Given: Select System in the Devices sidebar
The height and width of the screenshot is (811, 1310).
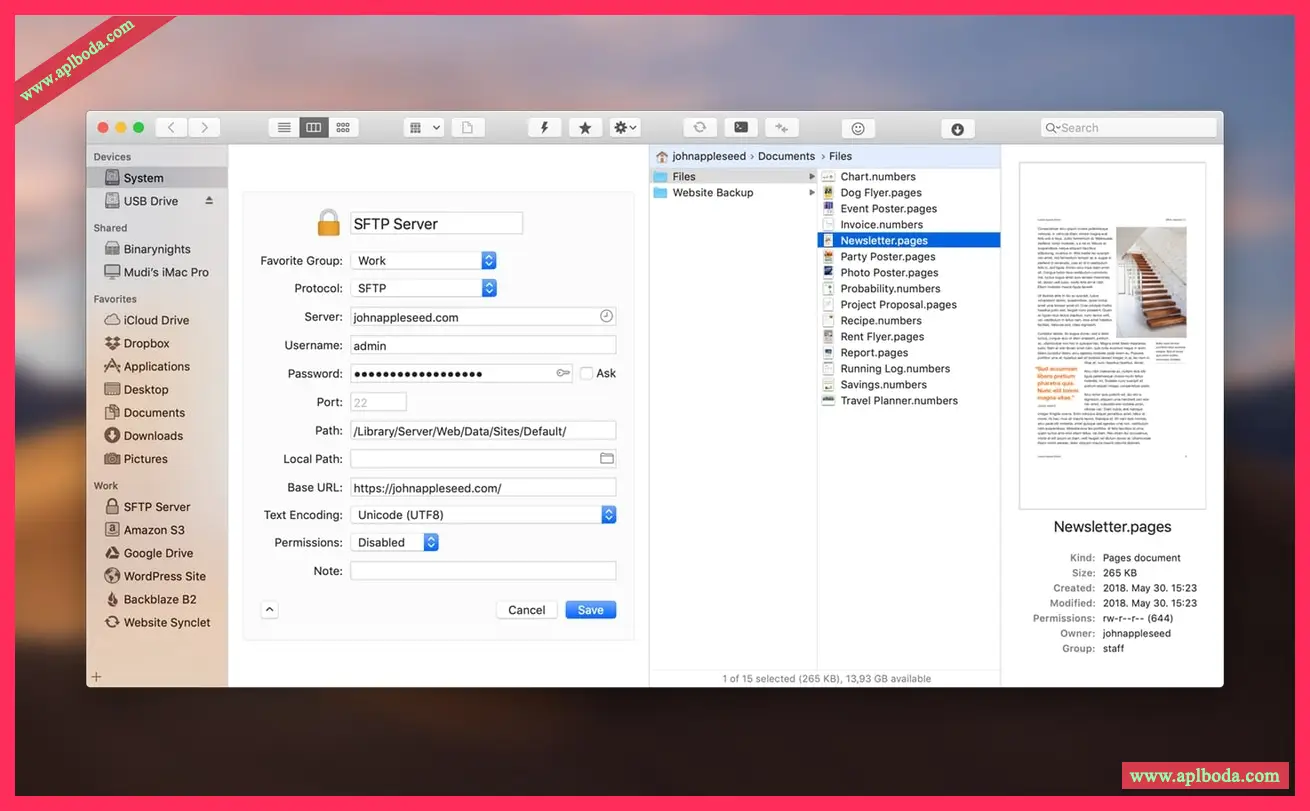Looking at the screenshot, I should click(x=157, y=178).
